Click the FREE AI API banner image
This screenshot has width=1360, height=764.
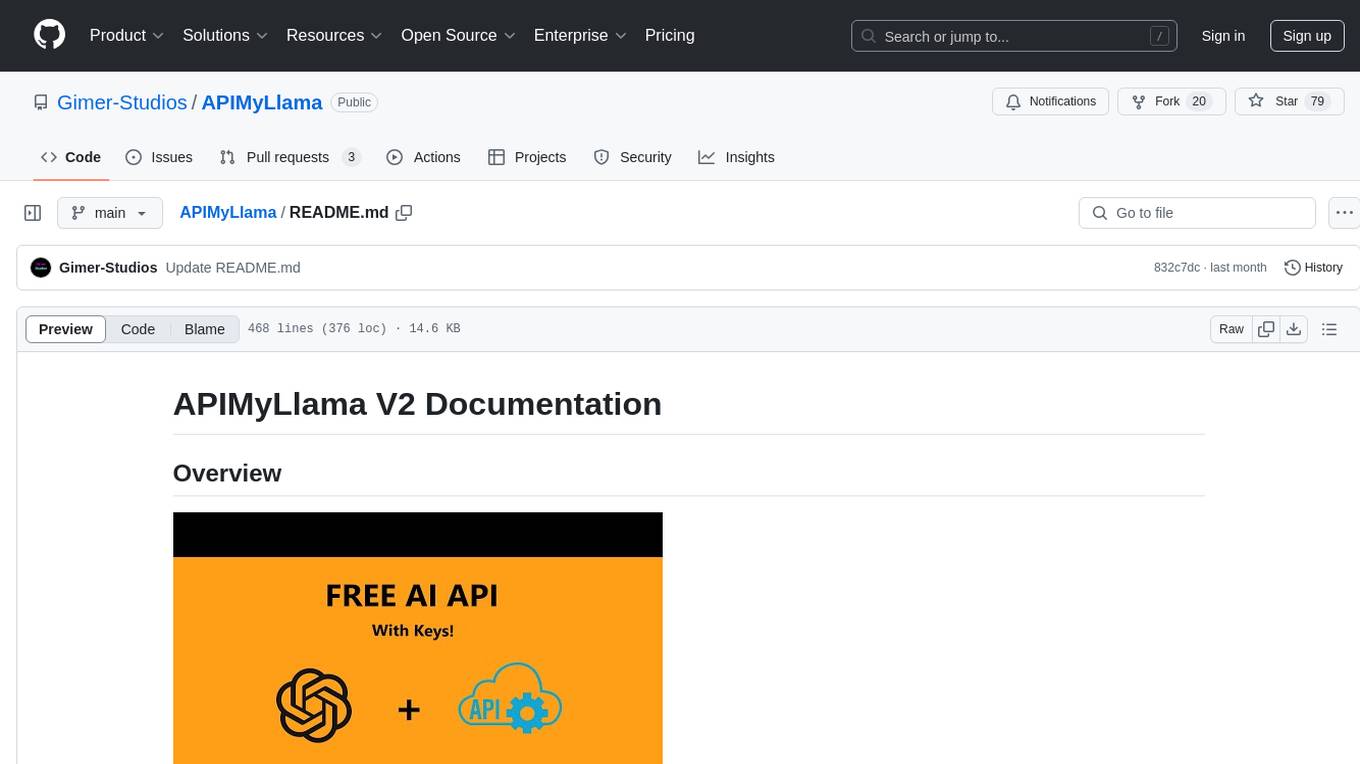(418, 638)
